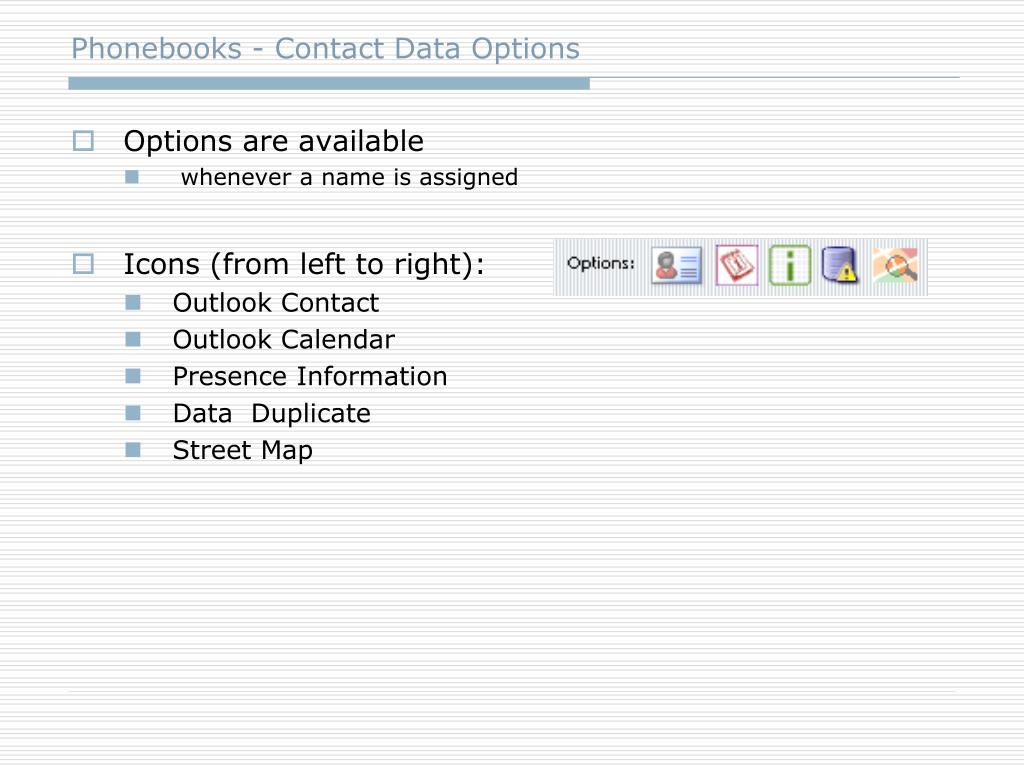Viewport: 1024px width, 768px height.
Task: Select the "Icons (from left to right)" square bullet
Action: (x=83, y=264)
